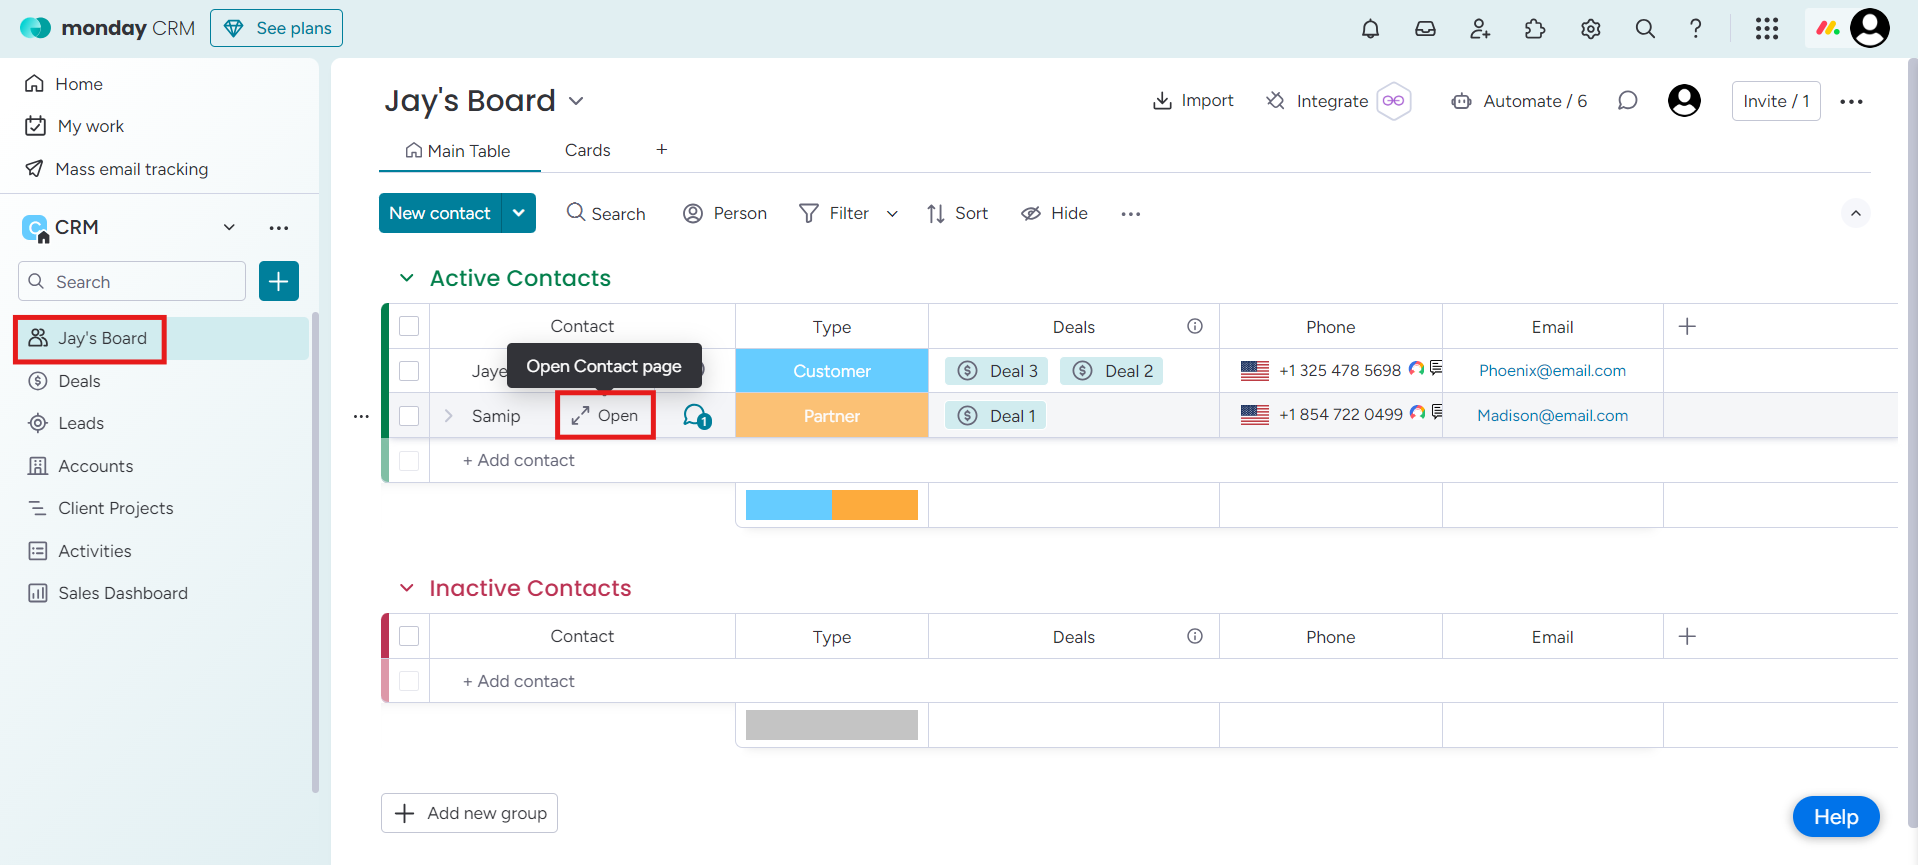Viewport: 1918px width, 865px height.
Task: Tick the checkbox for the Samip row
Action: [x=409, y=416]
